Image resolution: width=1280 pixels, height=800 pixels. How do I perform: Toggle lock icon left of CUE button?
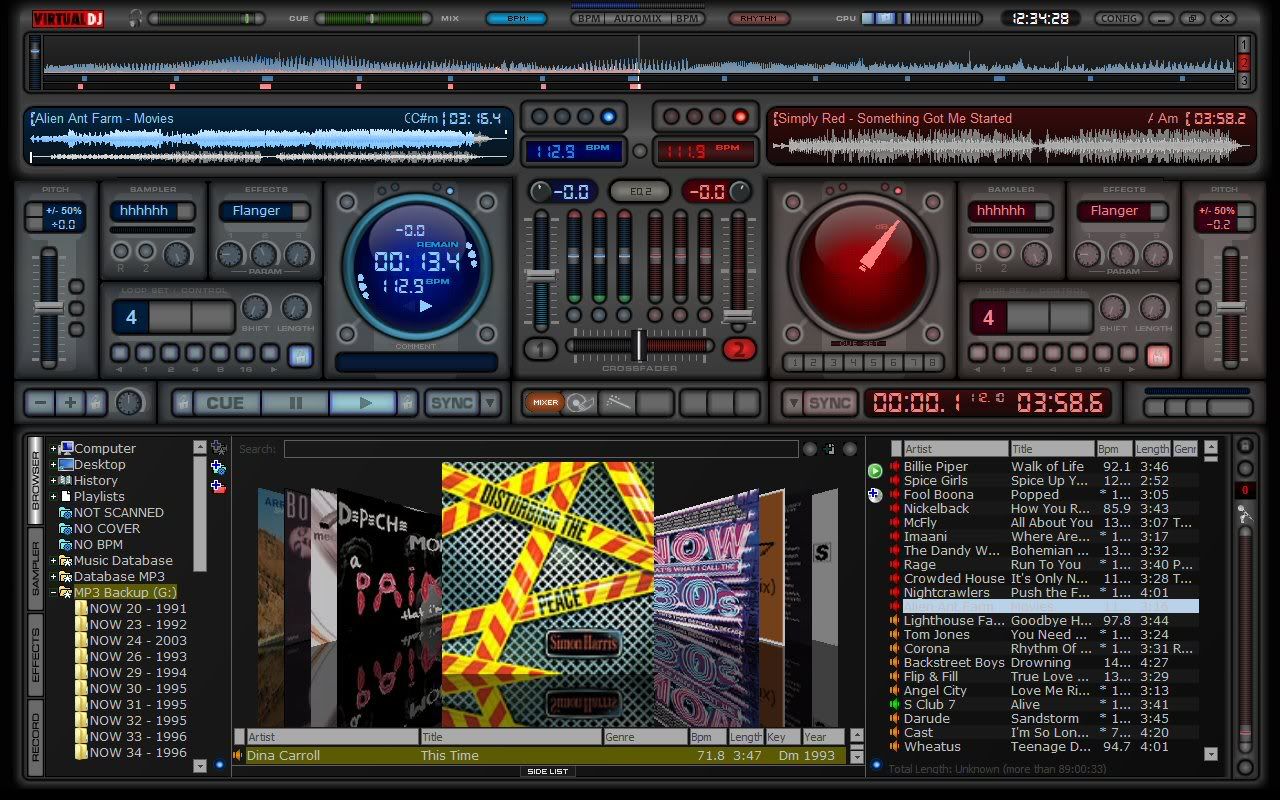pos(182,403)
